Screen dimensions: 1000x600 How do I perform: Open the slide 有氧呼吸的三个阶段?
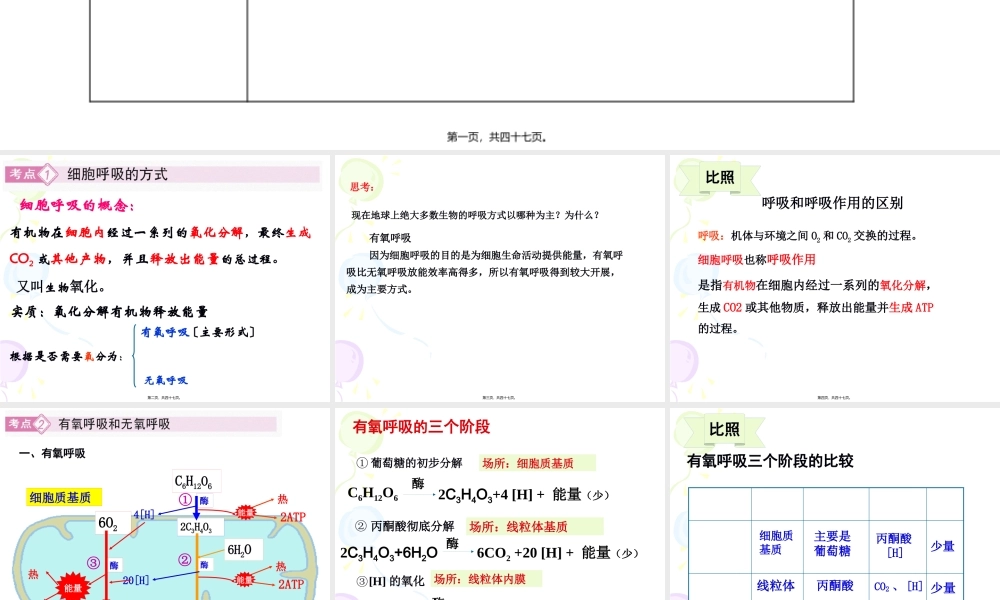click(500, 504)
